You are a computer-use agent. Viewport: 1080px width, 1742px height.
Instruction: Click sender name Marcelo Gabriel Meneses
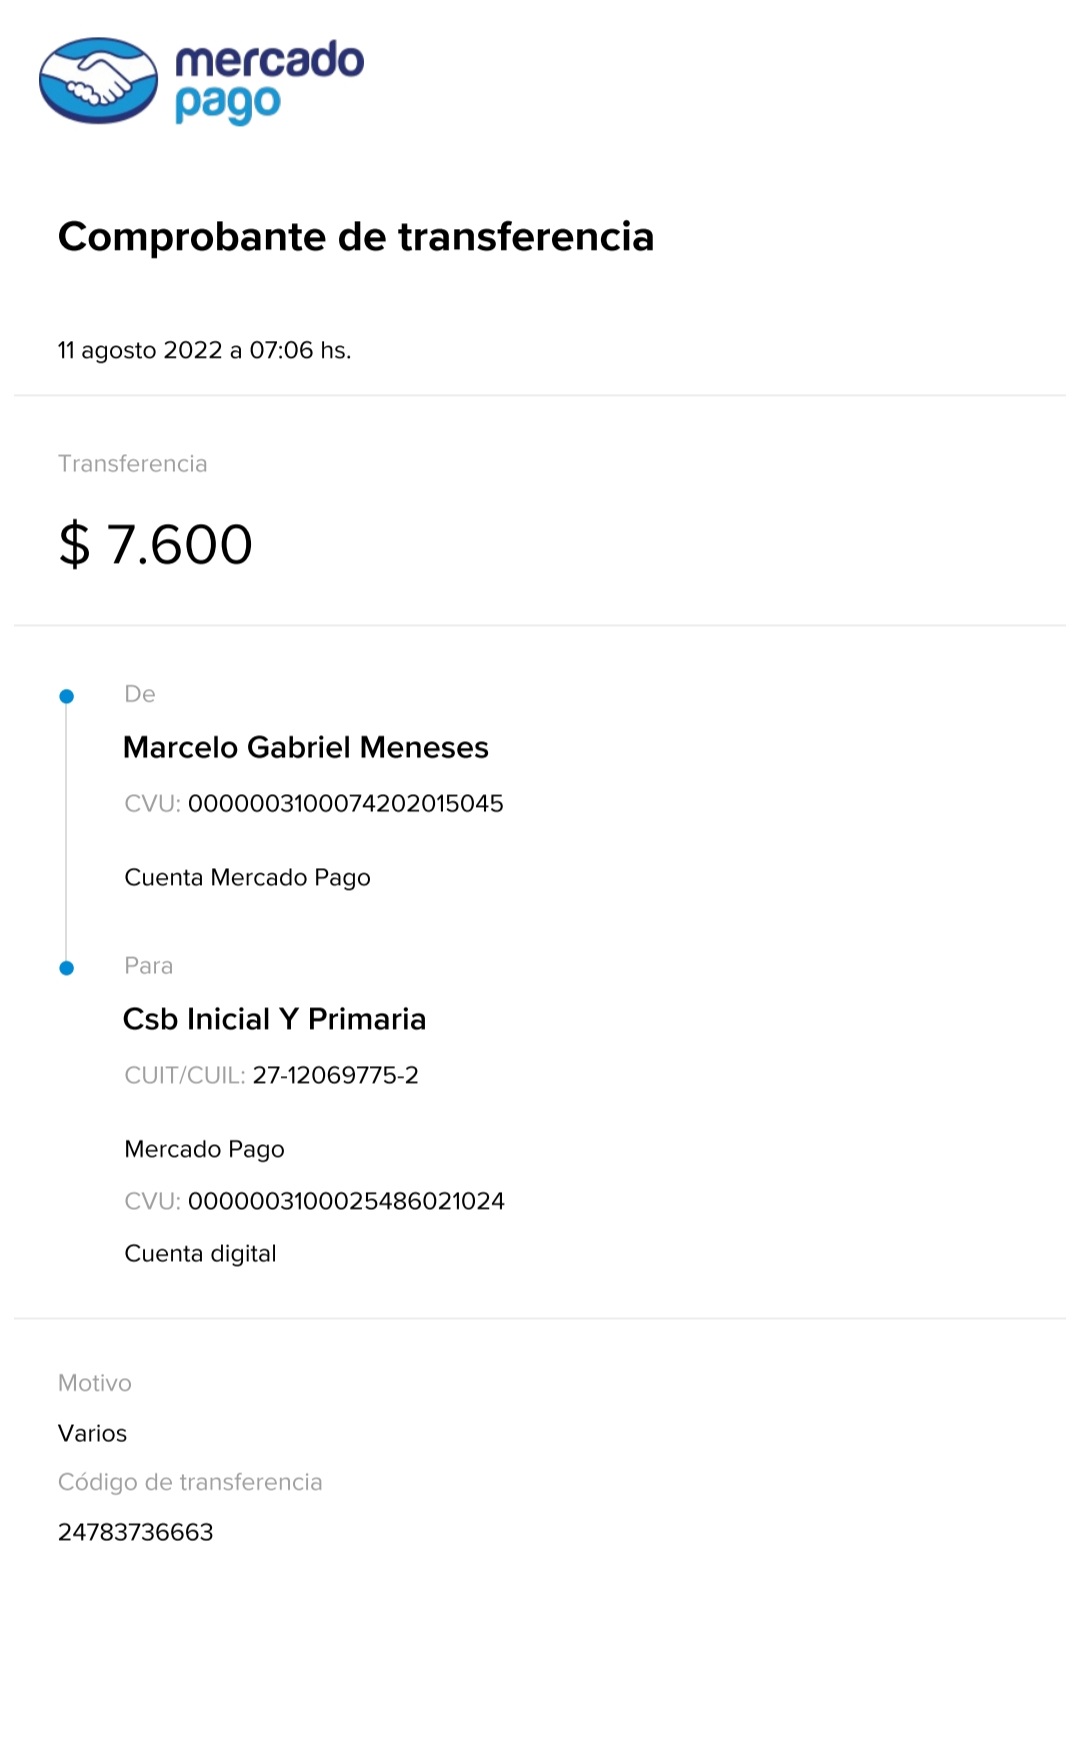(x=306, y=748)
